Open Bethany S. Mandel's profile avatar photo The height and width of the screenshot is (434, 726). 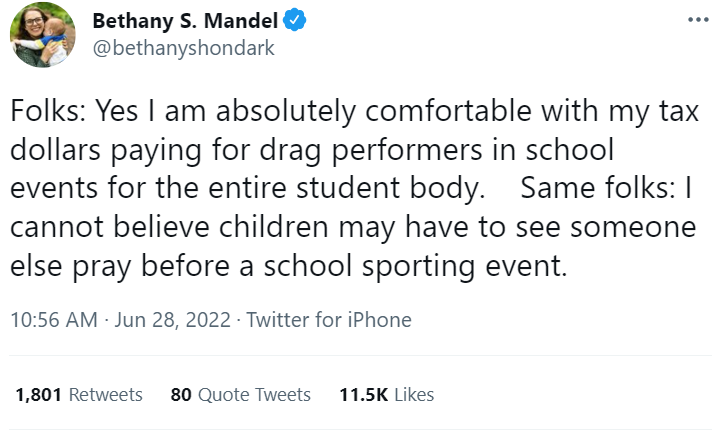(43, 35)
